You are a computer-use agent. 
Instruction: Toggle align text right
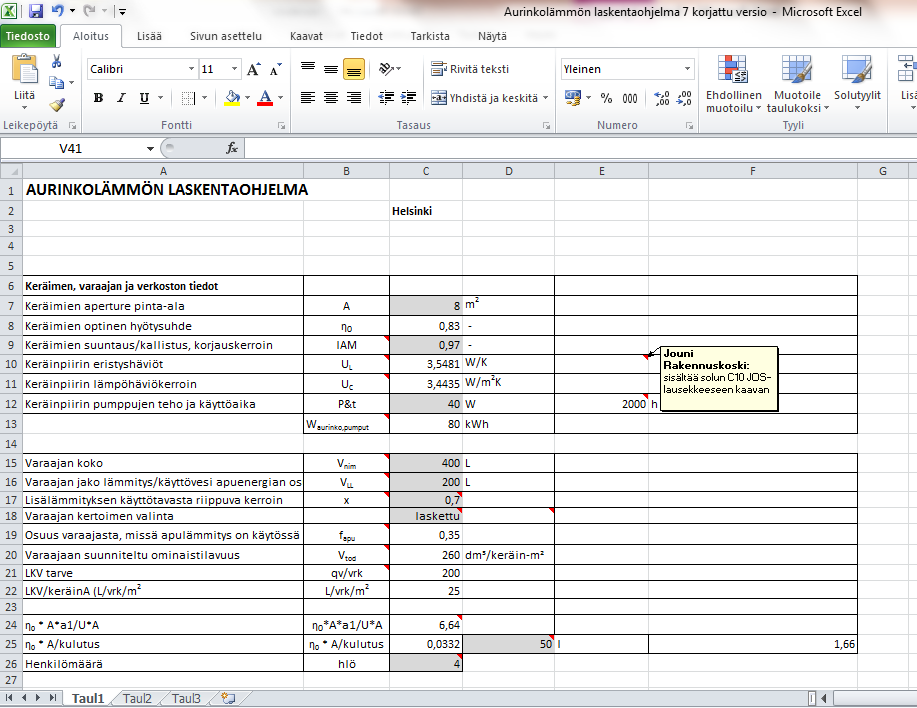(x=354, y=98)
